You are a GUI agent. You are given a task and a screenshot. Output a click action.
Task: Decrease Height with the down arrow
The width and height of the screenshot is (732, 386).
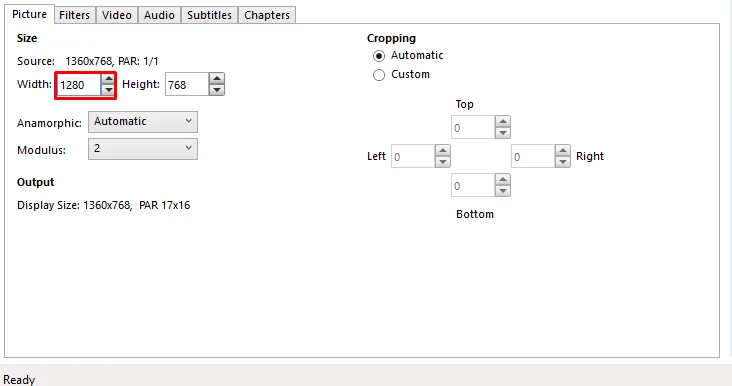(x=217, y=90)
